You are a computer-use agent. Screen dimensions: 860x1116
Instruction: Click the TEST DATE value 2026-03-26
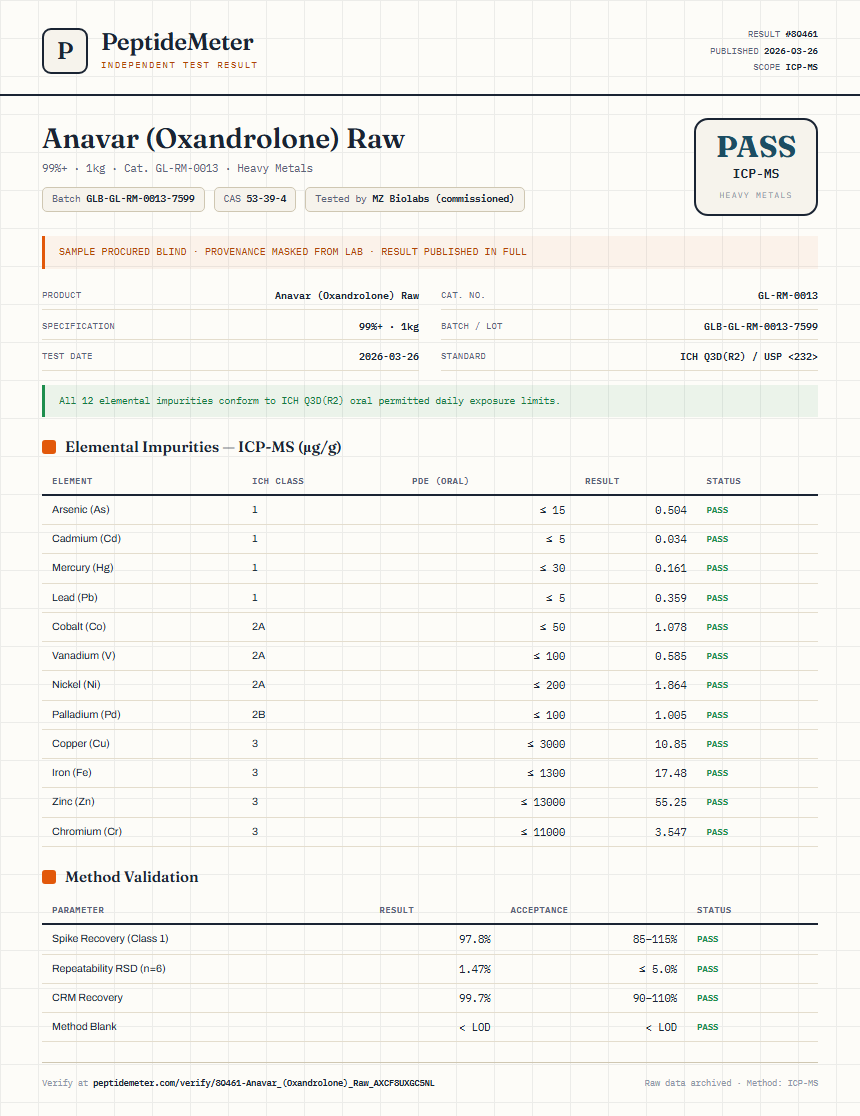click(389, 357)
